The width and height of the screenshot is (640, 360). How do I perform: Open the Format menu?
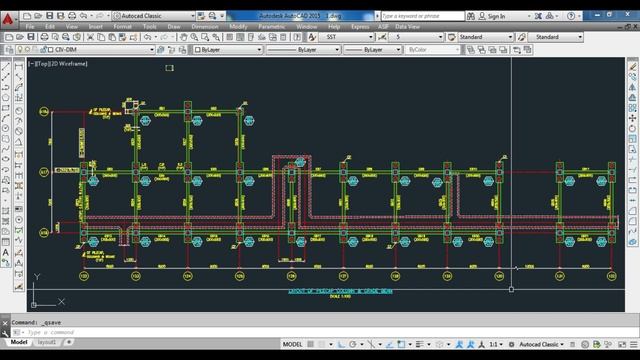122,27
